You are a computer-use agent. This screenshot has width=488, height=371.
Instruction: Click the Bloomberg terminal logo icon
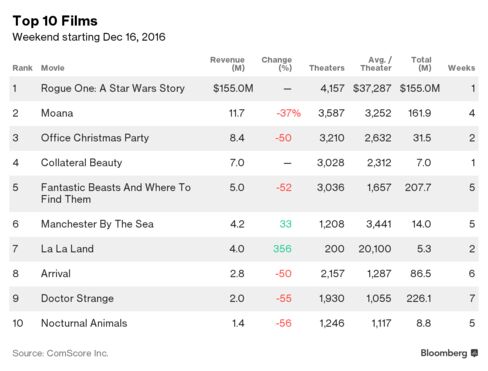coord(474,353)
